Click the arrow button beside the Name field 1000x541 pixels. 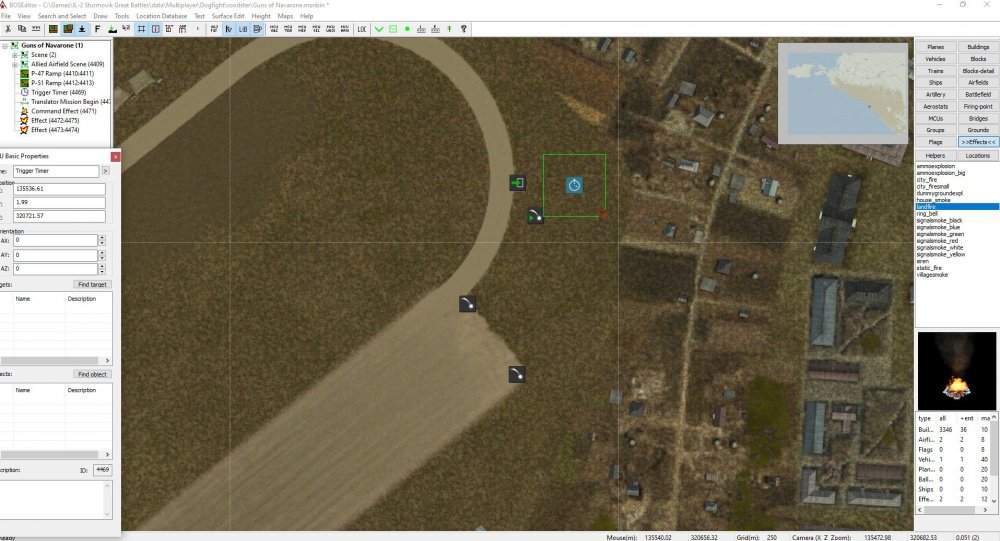point(105,171)
